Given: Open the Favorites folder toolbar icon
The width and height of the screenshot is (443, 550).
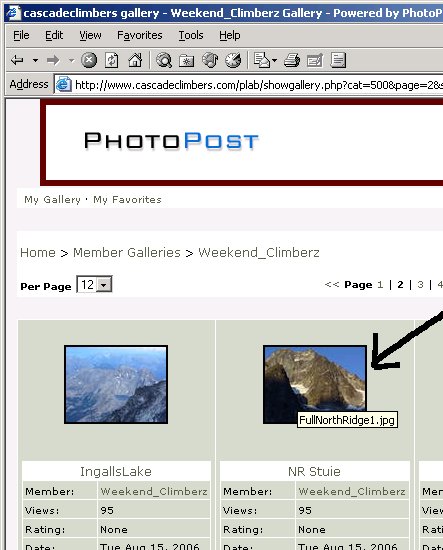Looking at the screenshot, I should (x=187, y=60).
